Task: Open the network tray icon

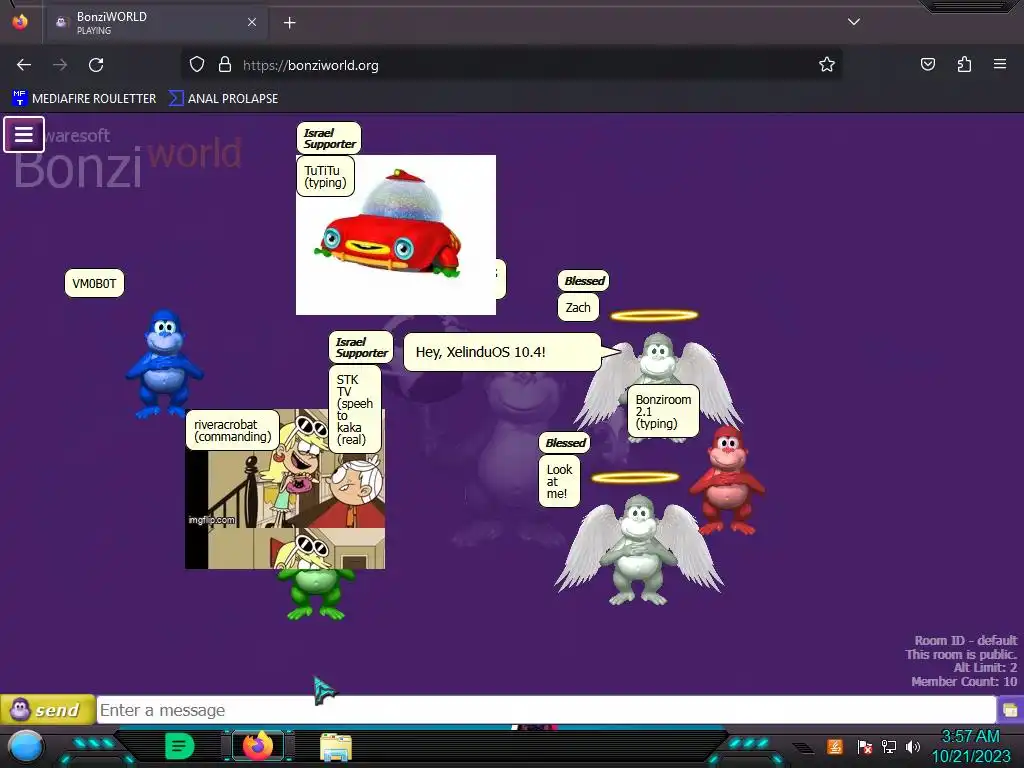Action: (888, 746)
